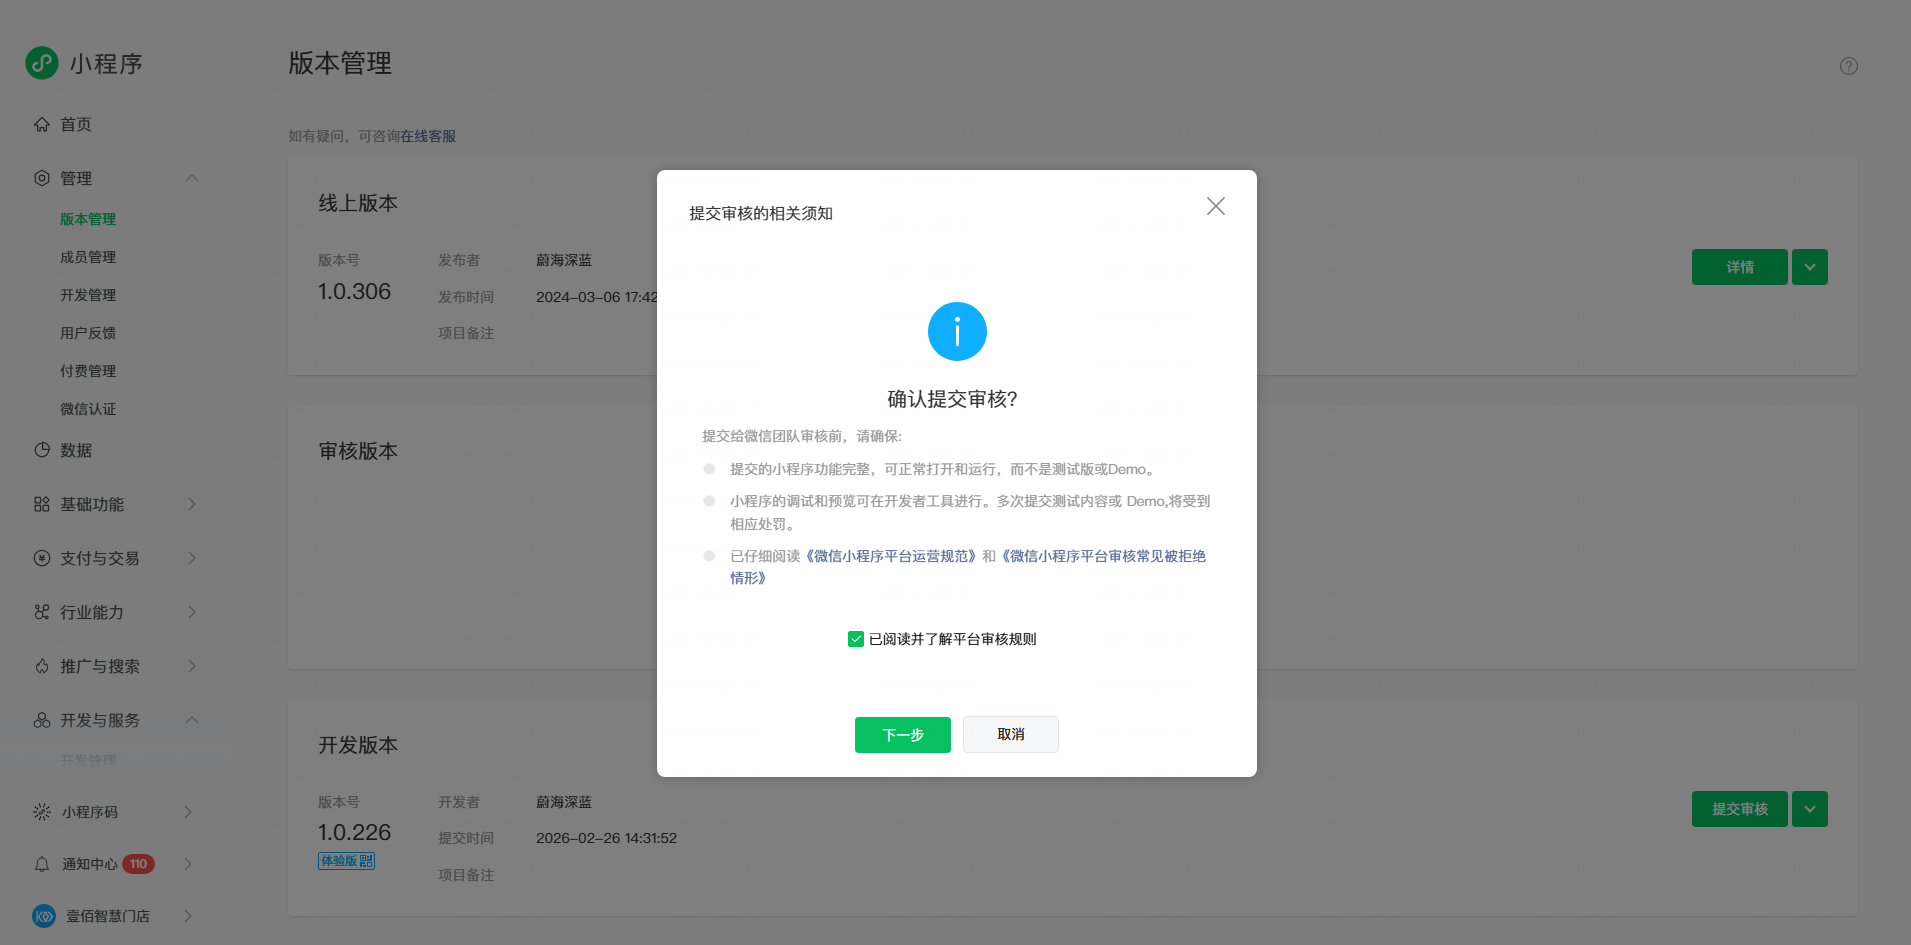1911x945 pixels.
Task: Select 版本管理 in sidebar
Action: point(88,219)
